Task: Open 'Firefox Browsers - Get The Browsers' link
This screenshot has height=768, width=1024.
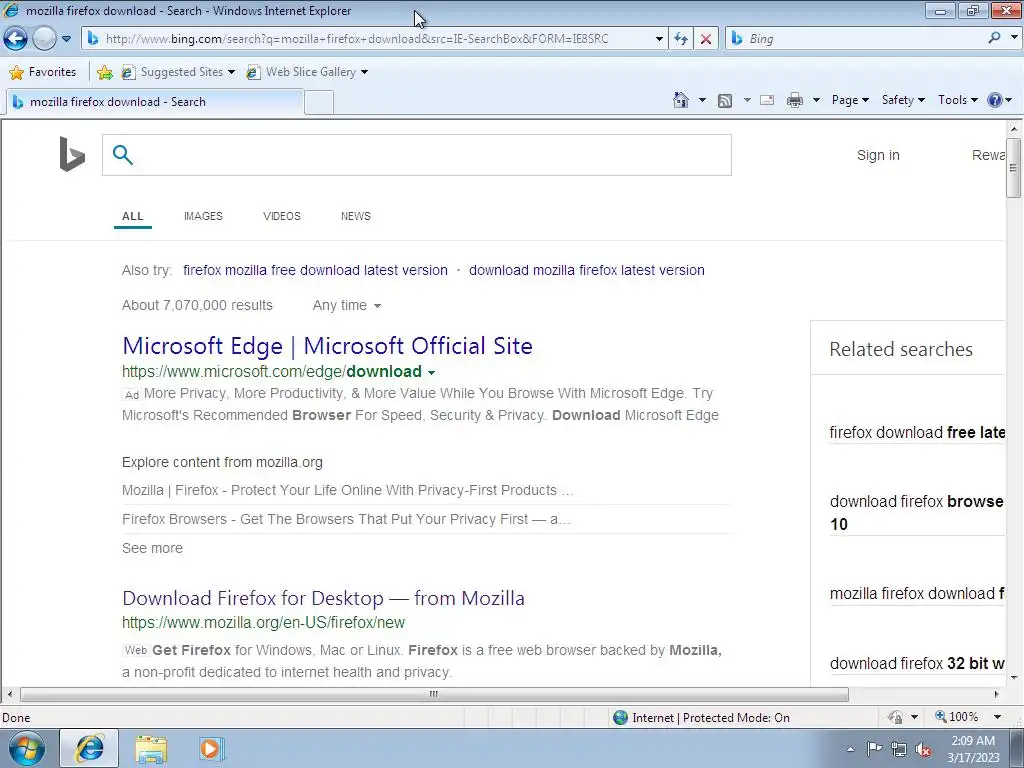Action: point(346,519)
